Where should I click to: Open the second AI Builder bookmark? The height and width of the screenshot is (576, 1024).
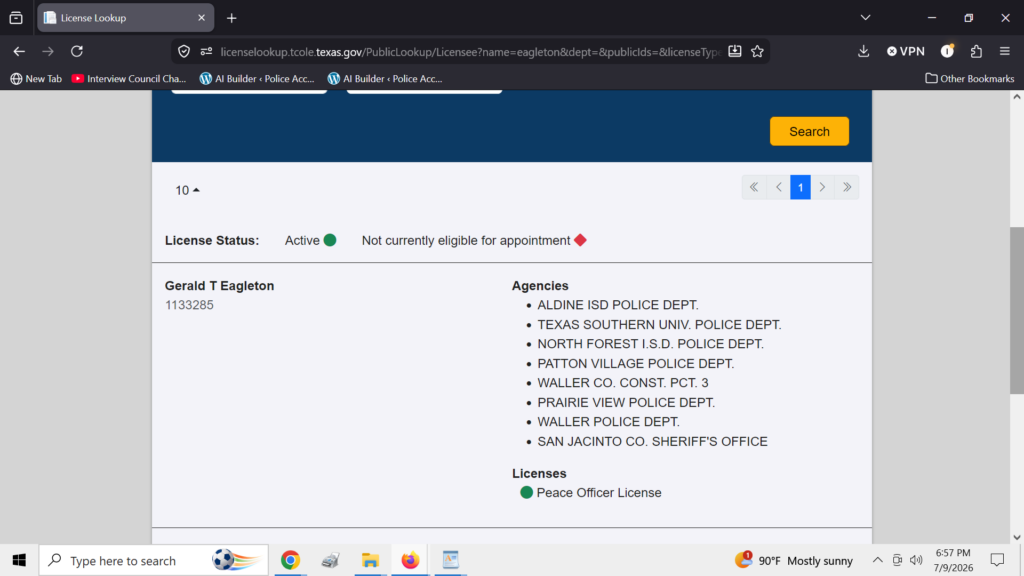(x=385, y=78)
